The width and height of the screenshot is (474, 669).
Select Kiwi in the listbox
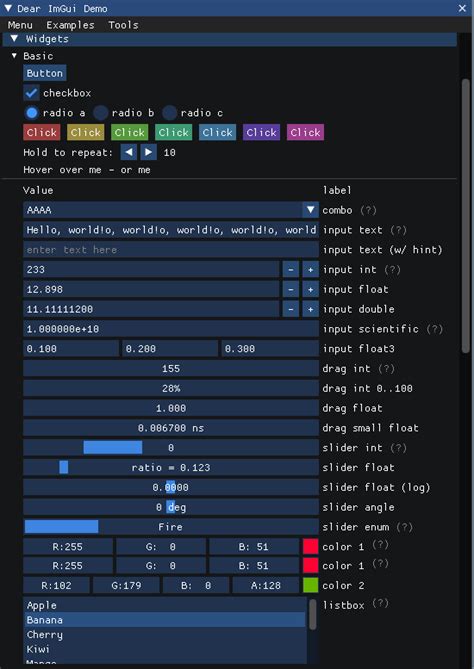tap(166, 649)
